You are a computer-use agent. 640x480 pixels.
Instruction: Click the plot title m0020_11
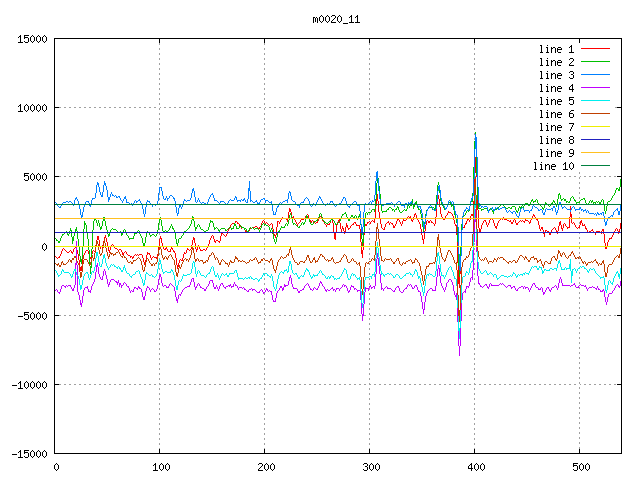pos(337,19)
